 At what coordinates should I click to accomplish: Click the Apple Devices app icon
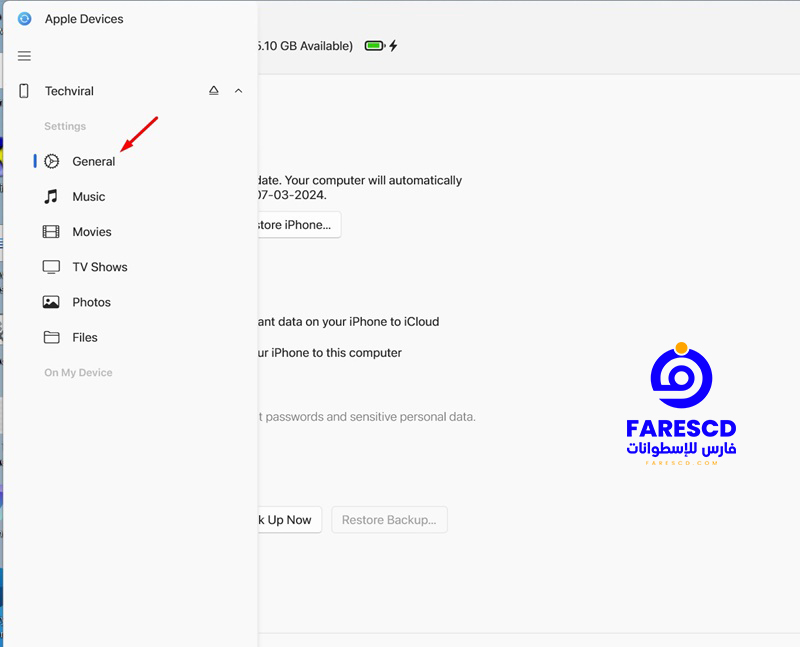[x=24, y=19]
